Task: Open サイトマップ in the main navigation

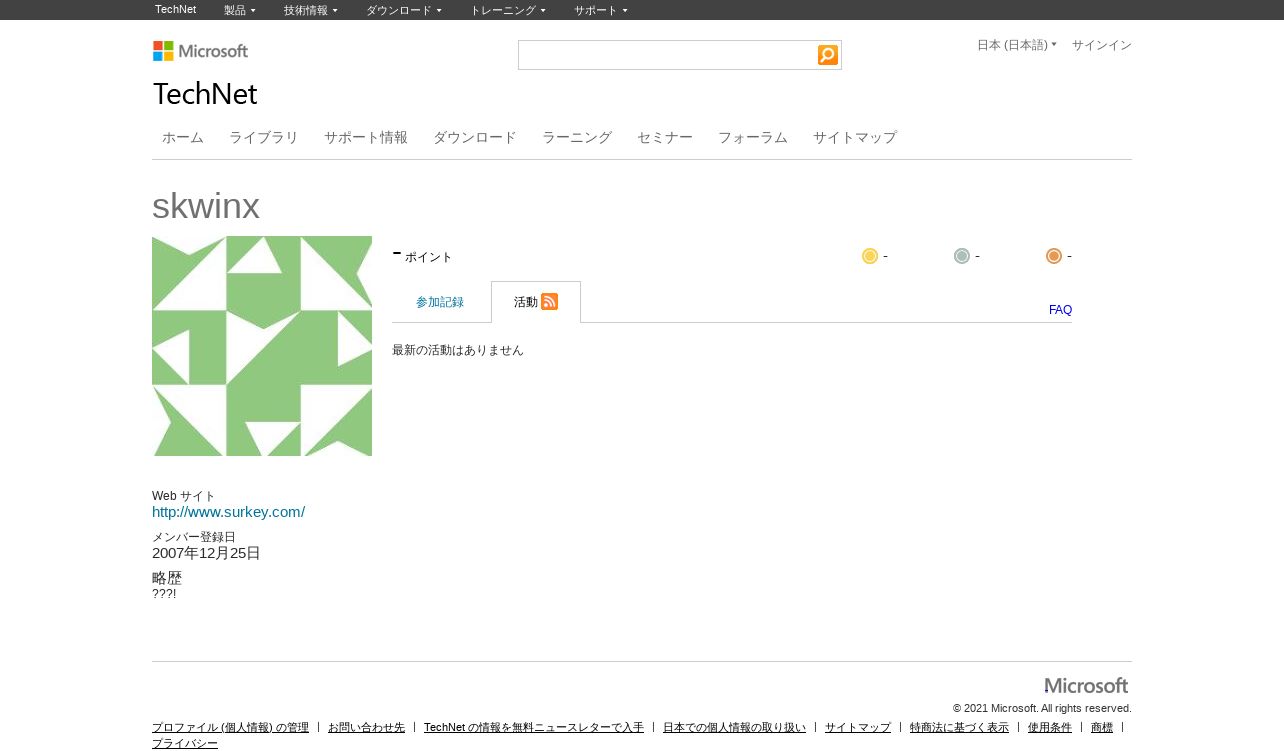Action: [855, 138]
